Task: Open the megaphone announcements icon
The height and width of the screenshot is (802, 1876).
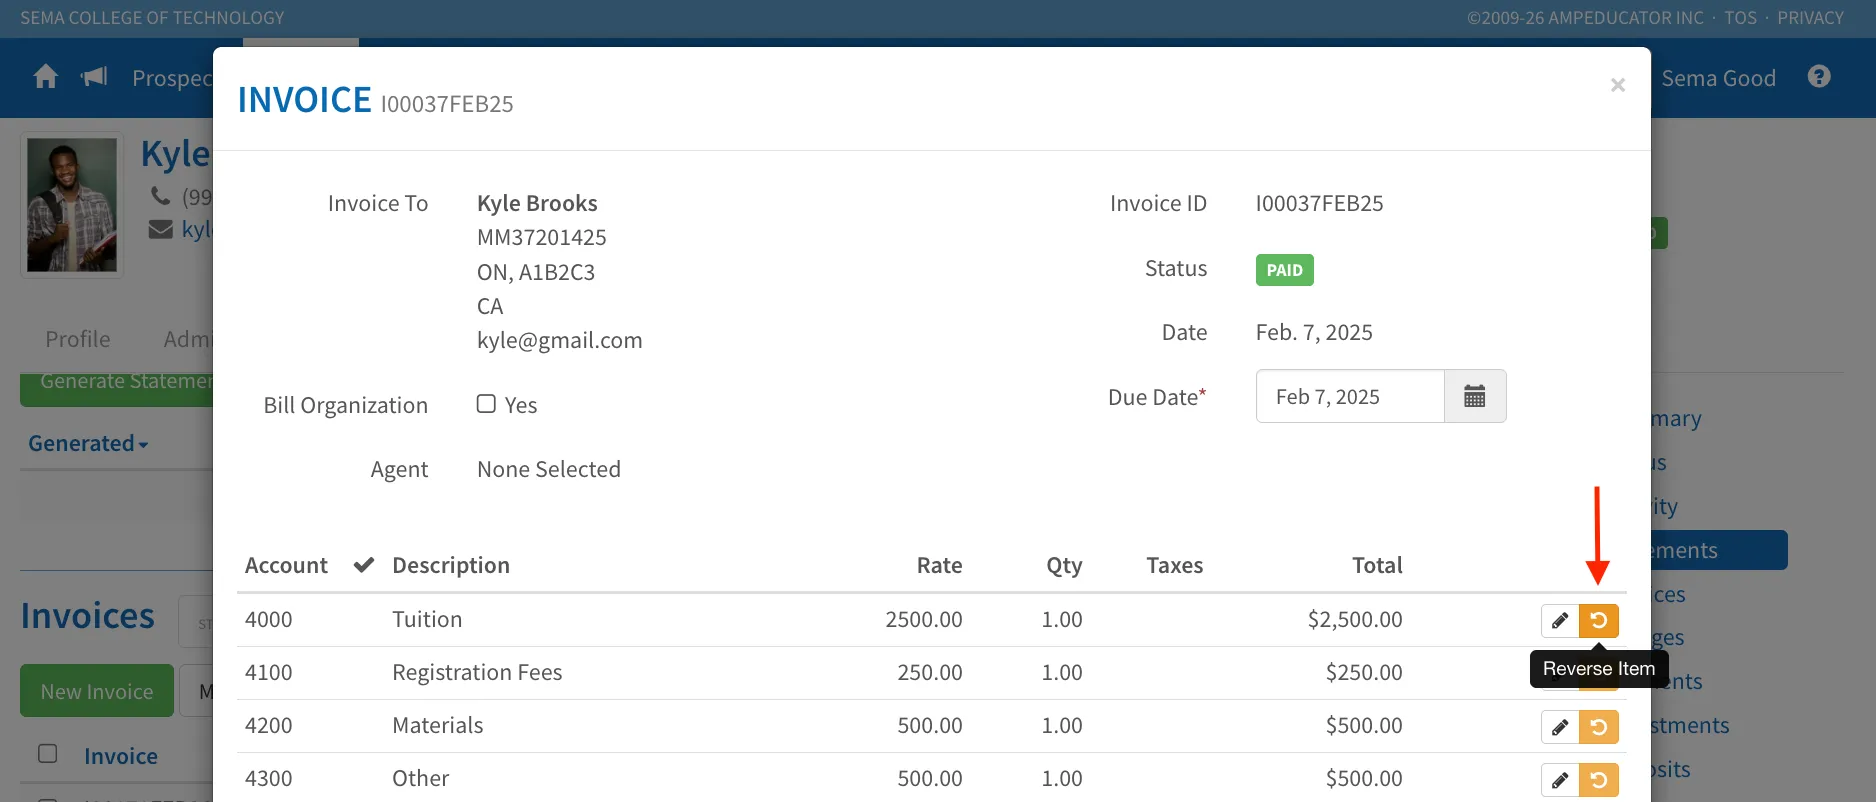Action: click(94, 77)
